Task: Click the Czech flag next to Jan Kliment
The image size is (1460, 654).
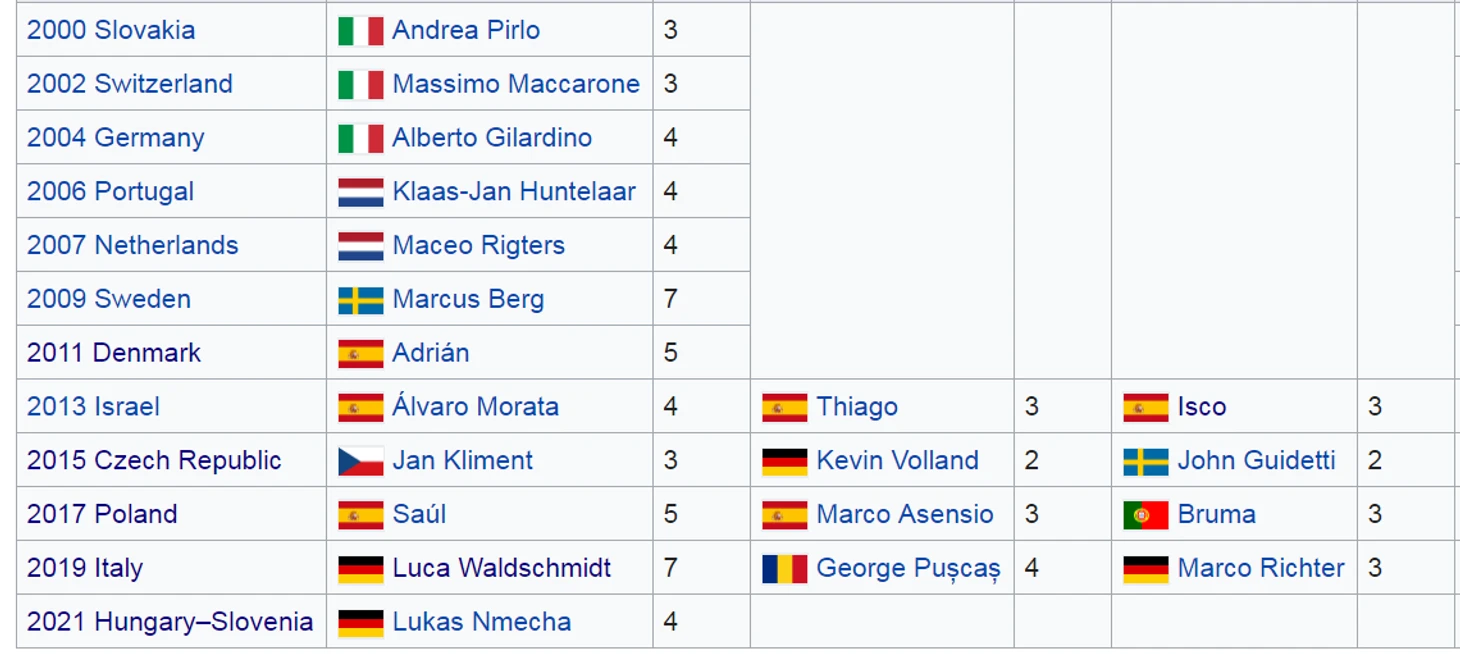Action: 360,461
